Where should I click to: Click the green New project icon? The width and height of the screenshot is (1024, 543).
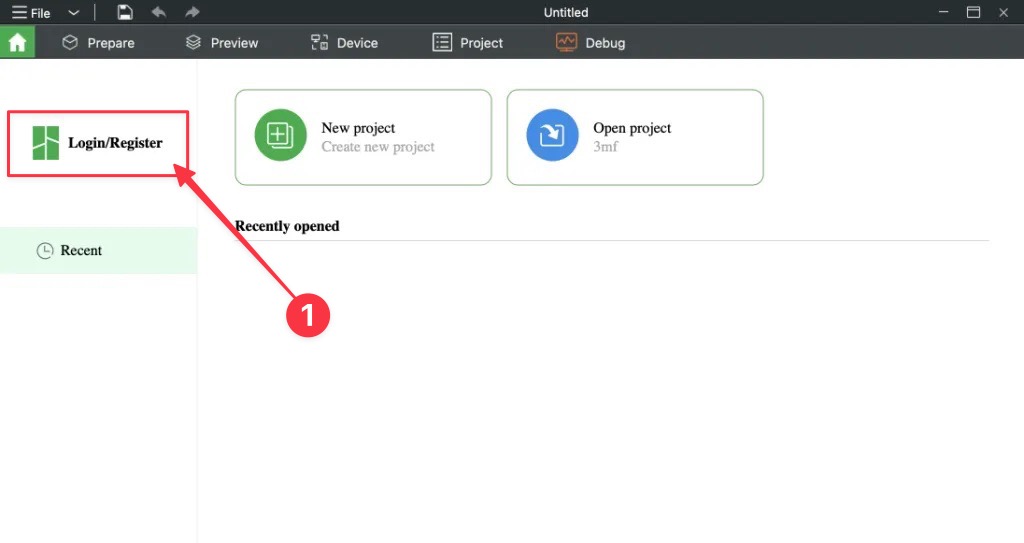pos(279,135)
